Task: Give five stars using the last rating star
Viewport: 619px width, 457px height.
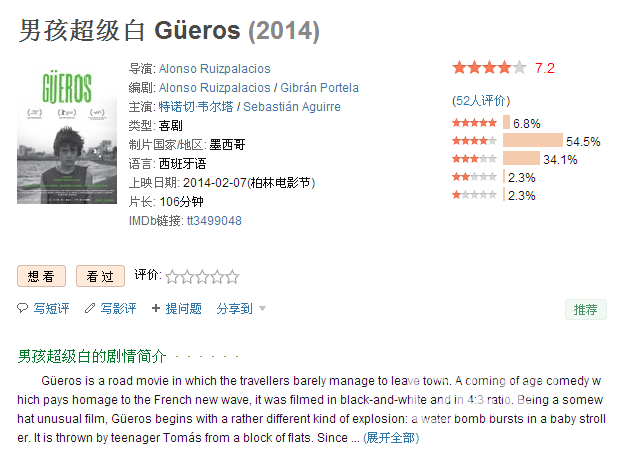Action: pyautogui.click(x=233, y=277)
